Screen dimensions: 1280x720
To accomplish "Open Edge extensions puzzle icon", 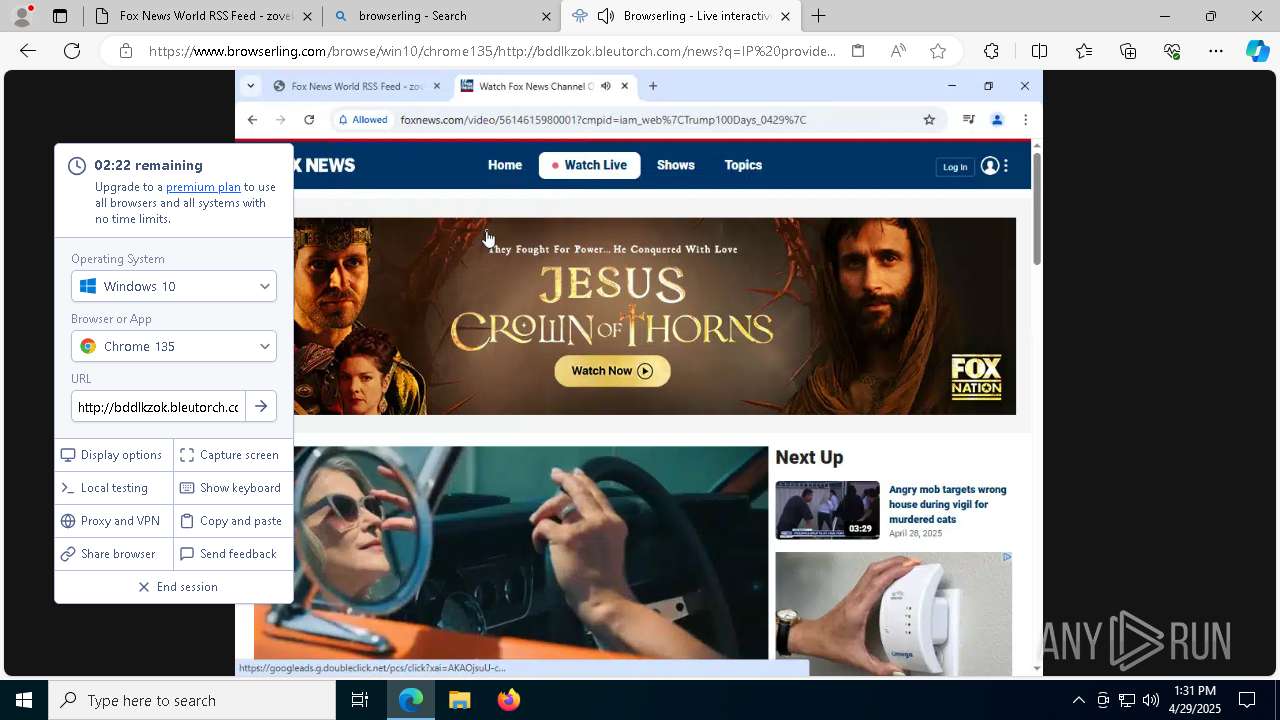I will click(x=991, y=51).
